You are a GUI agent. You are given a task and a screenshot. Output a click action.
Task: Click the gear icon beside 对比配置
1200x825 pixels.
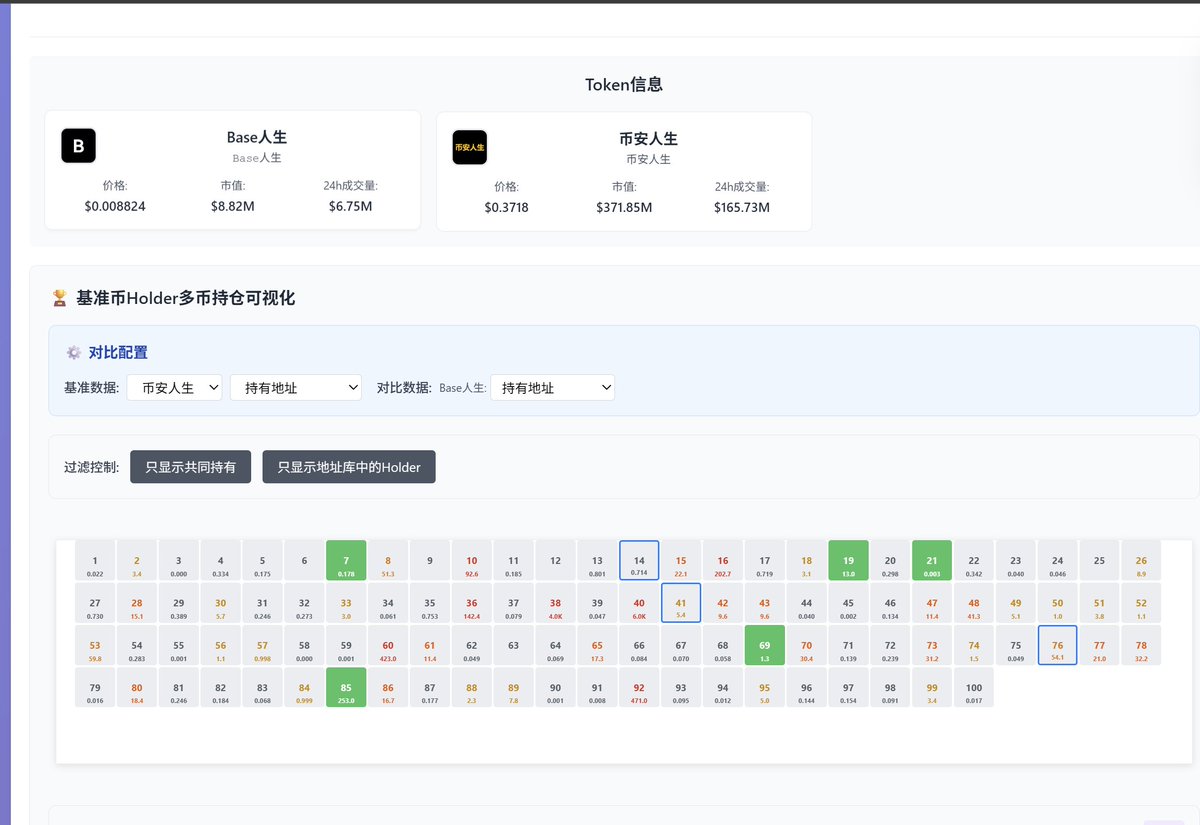[73, 352]
